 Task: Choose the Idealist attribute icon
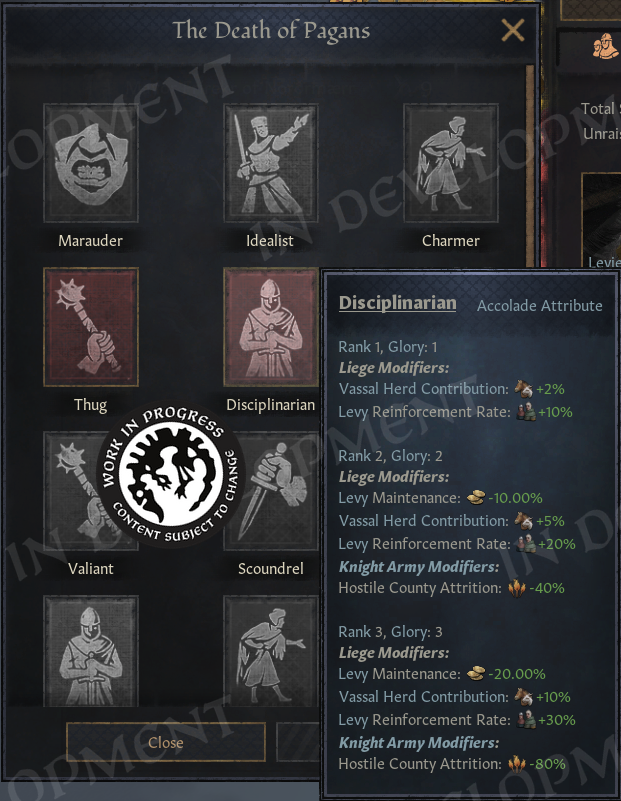[271, 163]
